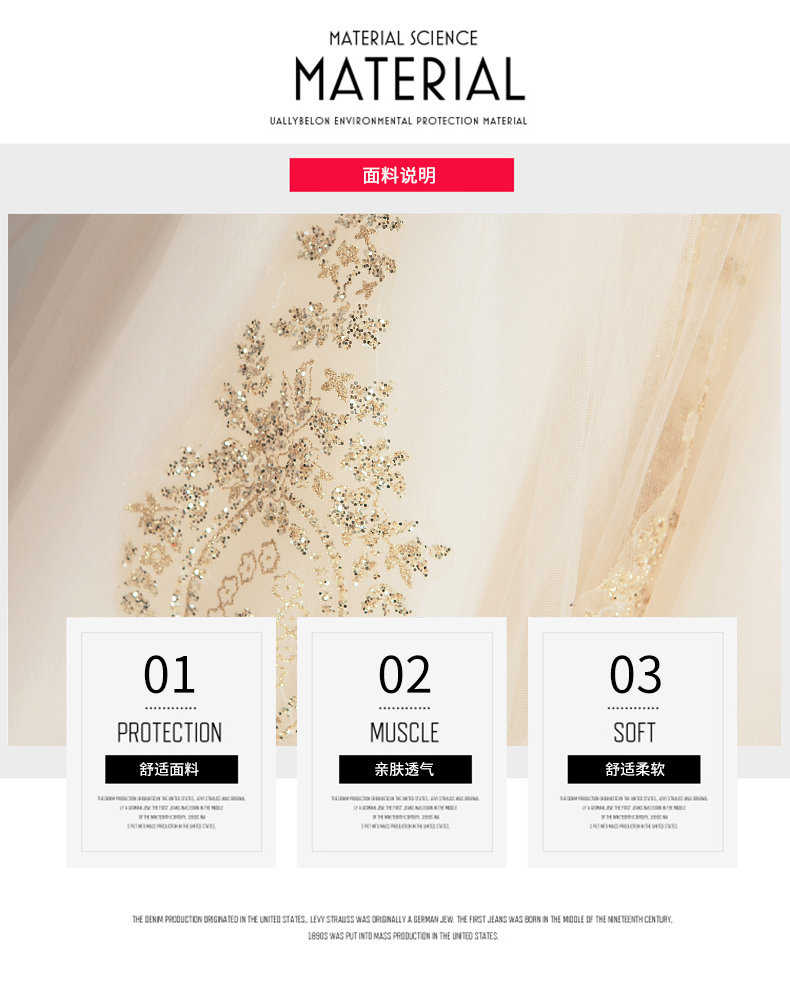Click the UALLYBELON ENVIRONMENTAL PROTECTION MATERIAL tagline

tap(398, 121)
